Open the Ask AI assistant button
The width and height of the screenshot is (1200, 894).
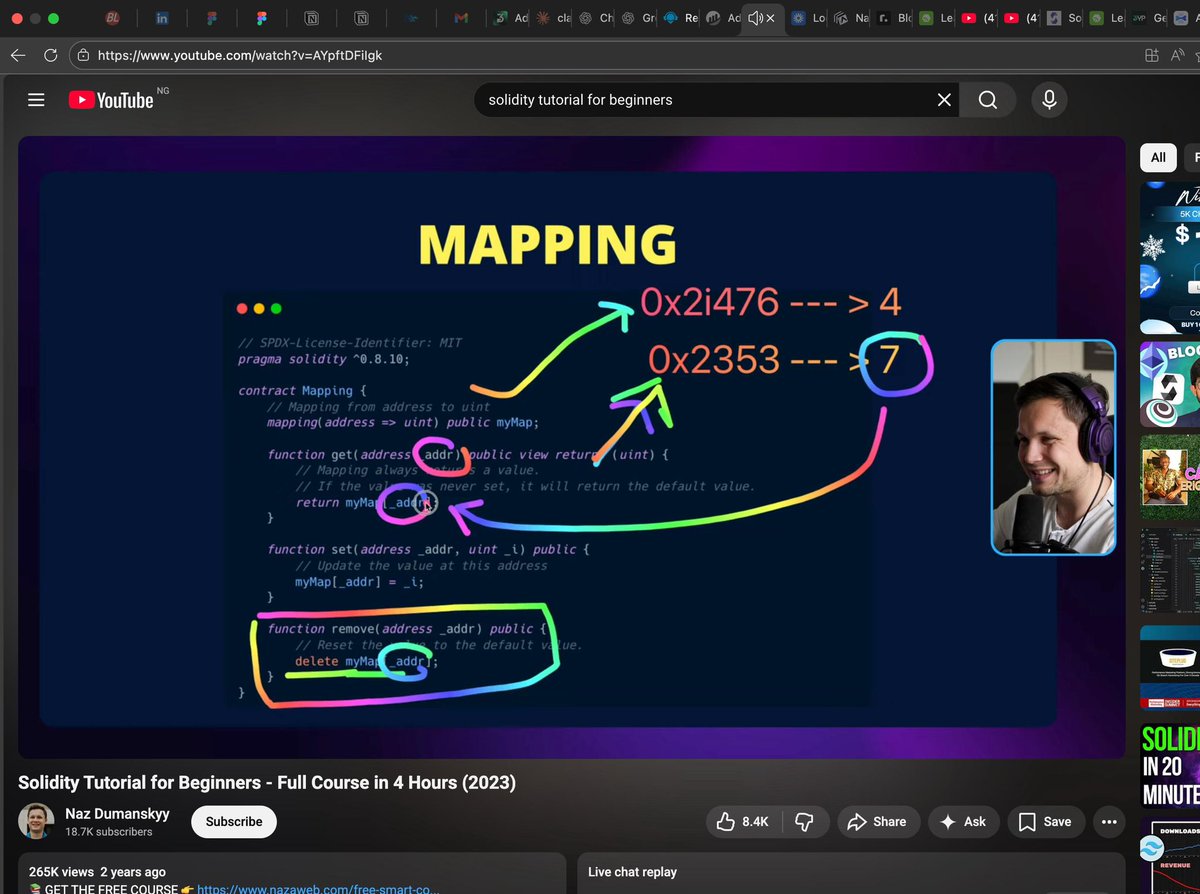(963, 822)
